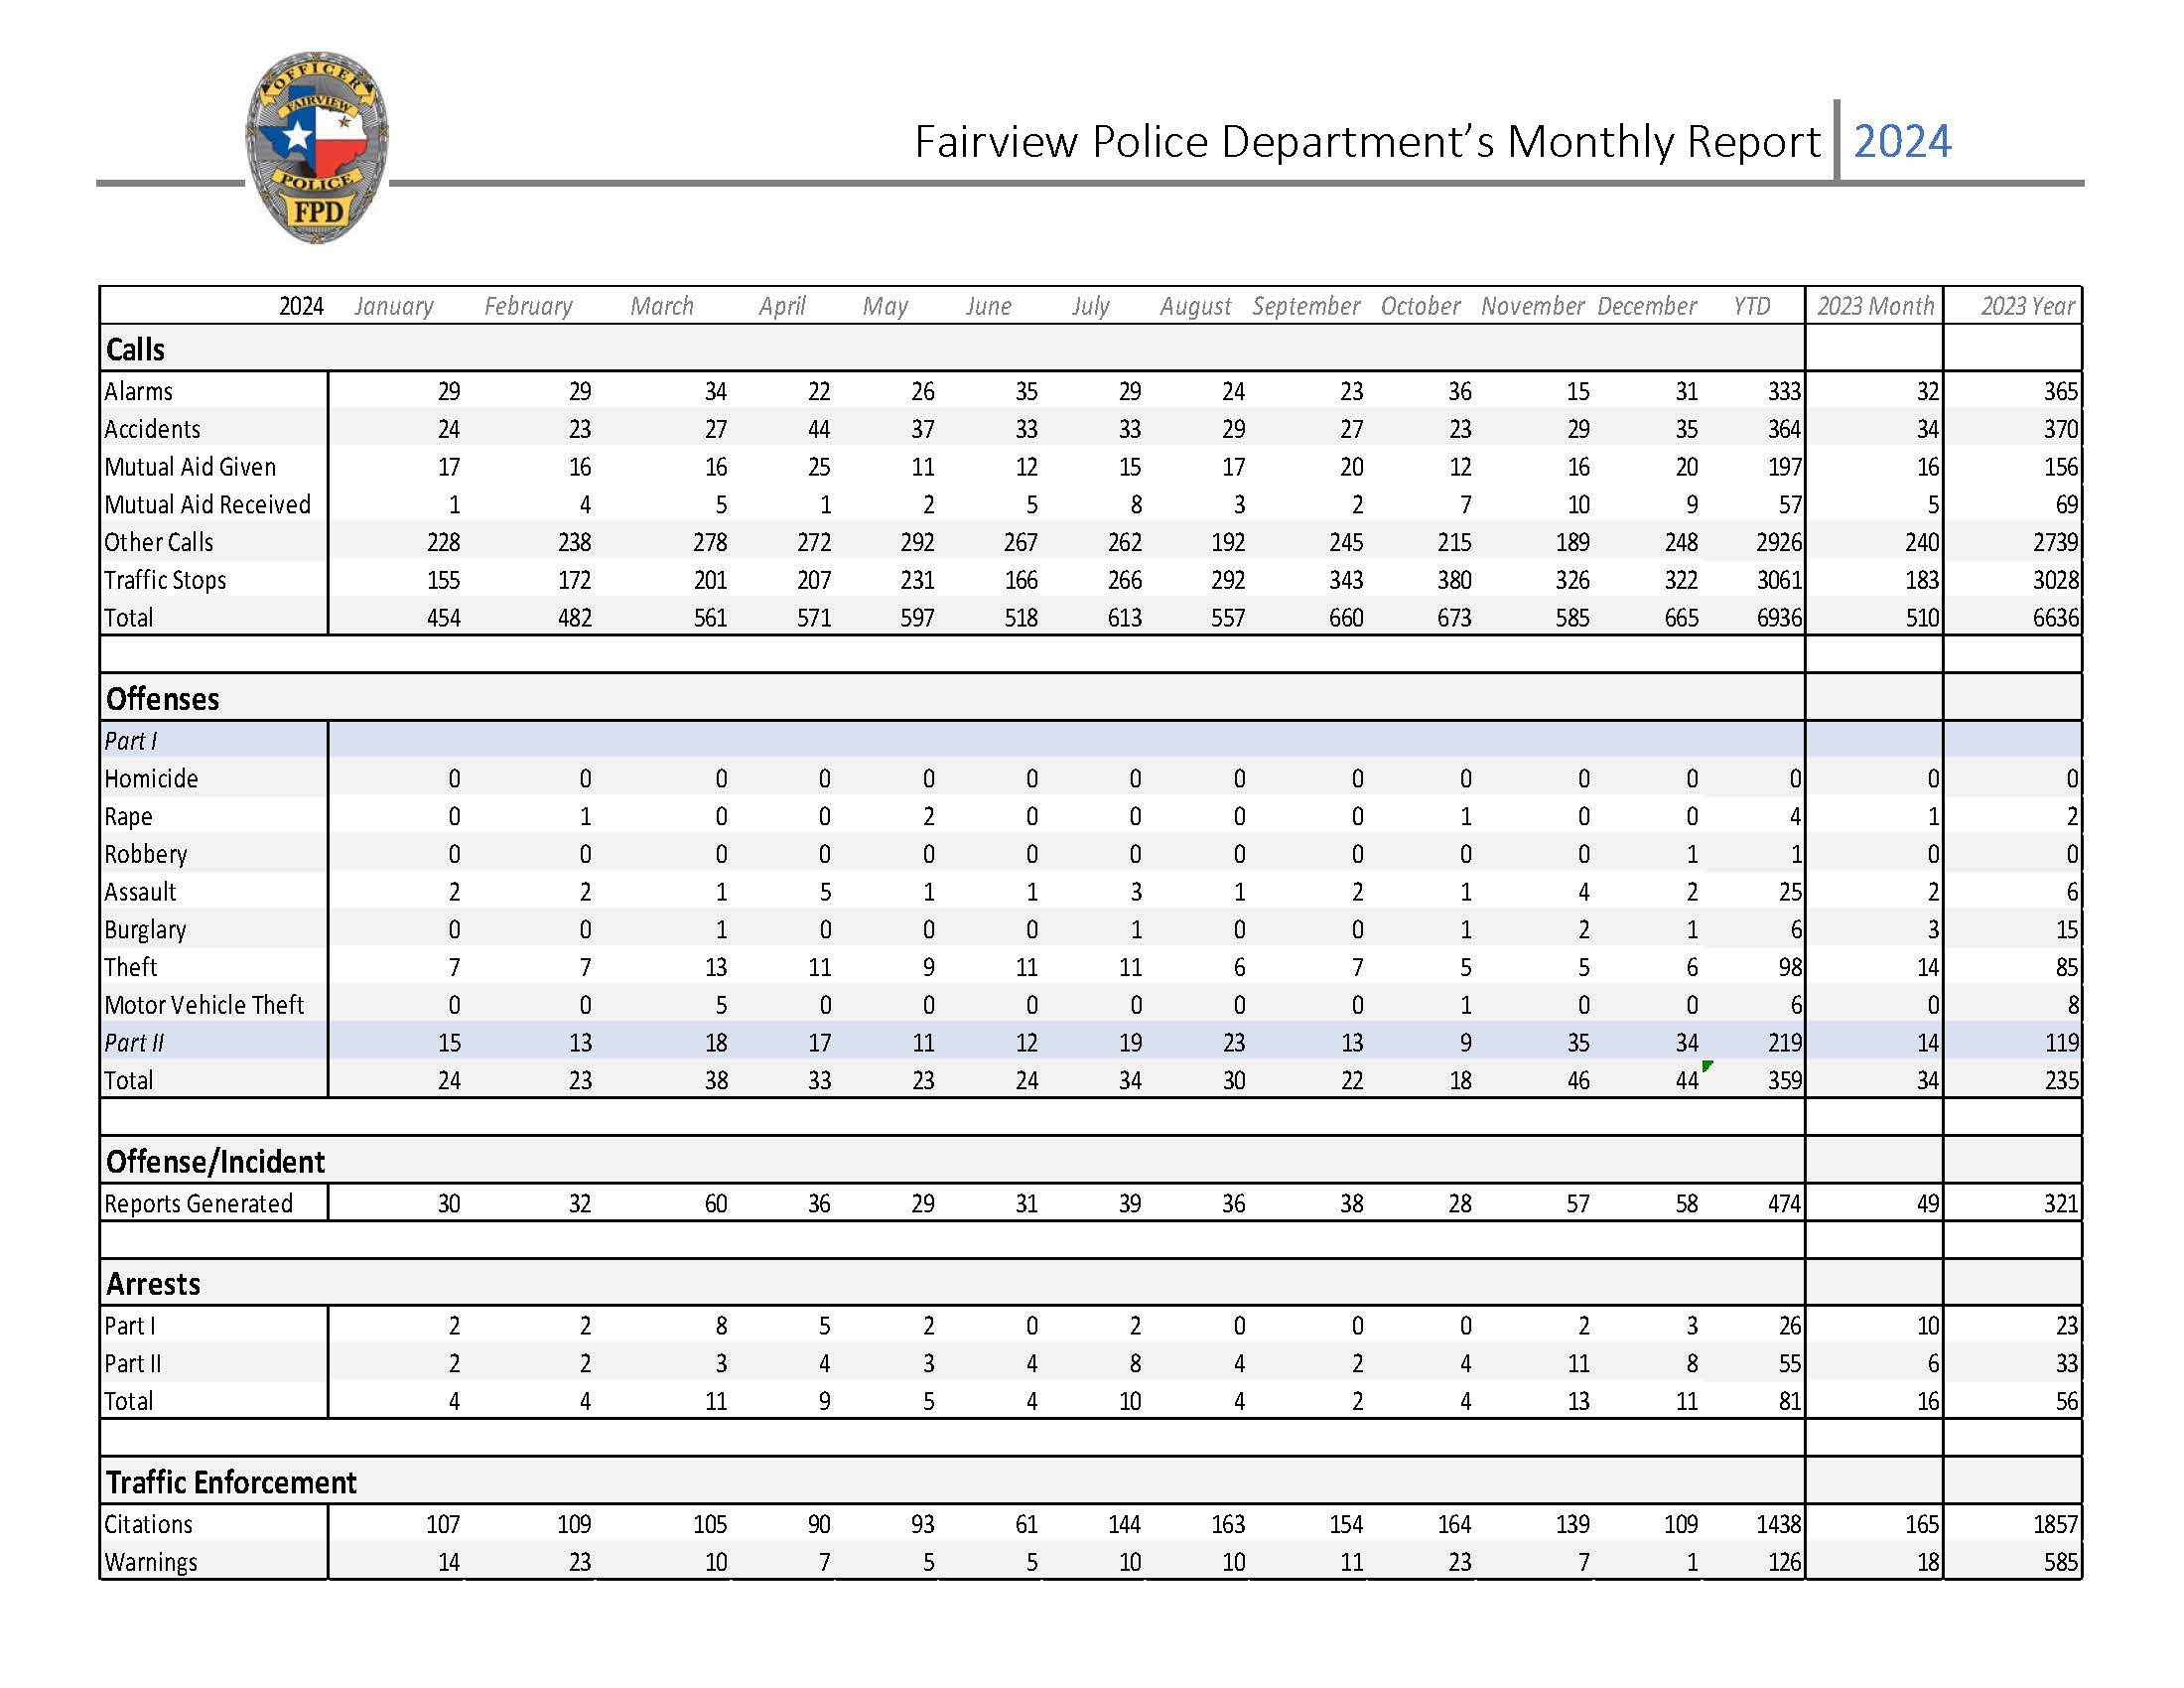The height and width of the screenshot is (1688, 2184).
Task: Click the Offenses total YTD value 359
Action: pyautogui.click(x=1784, y=1080)
